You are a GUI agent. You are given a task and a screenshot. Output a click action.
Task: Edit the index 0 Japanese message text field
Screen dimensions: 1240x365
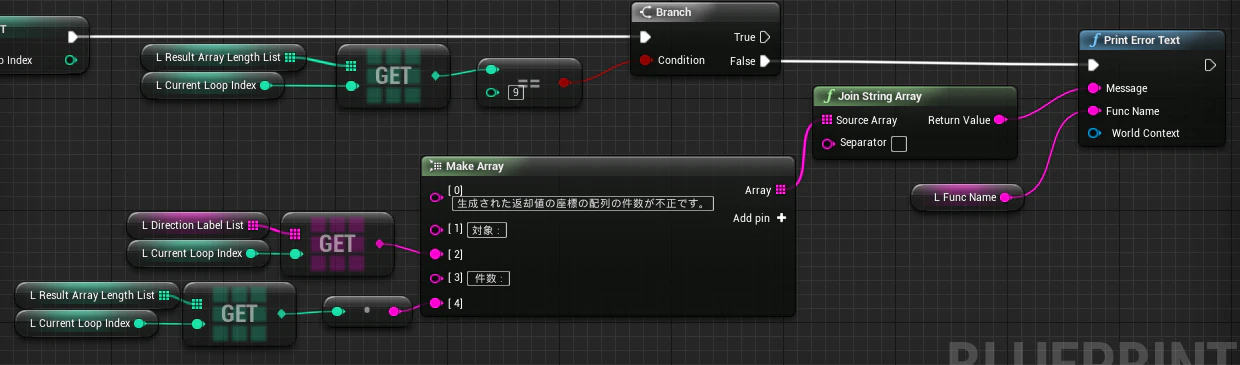[582, 203]
